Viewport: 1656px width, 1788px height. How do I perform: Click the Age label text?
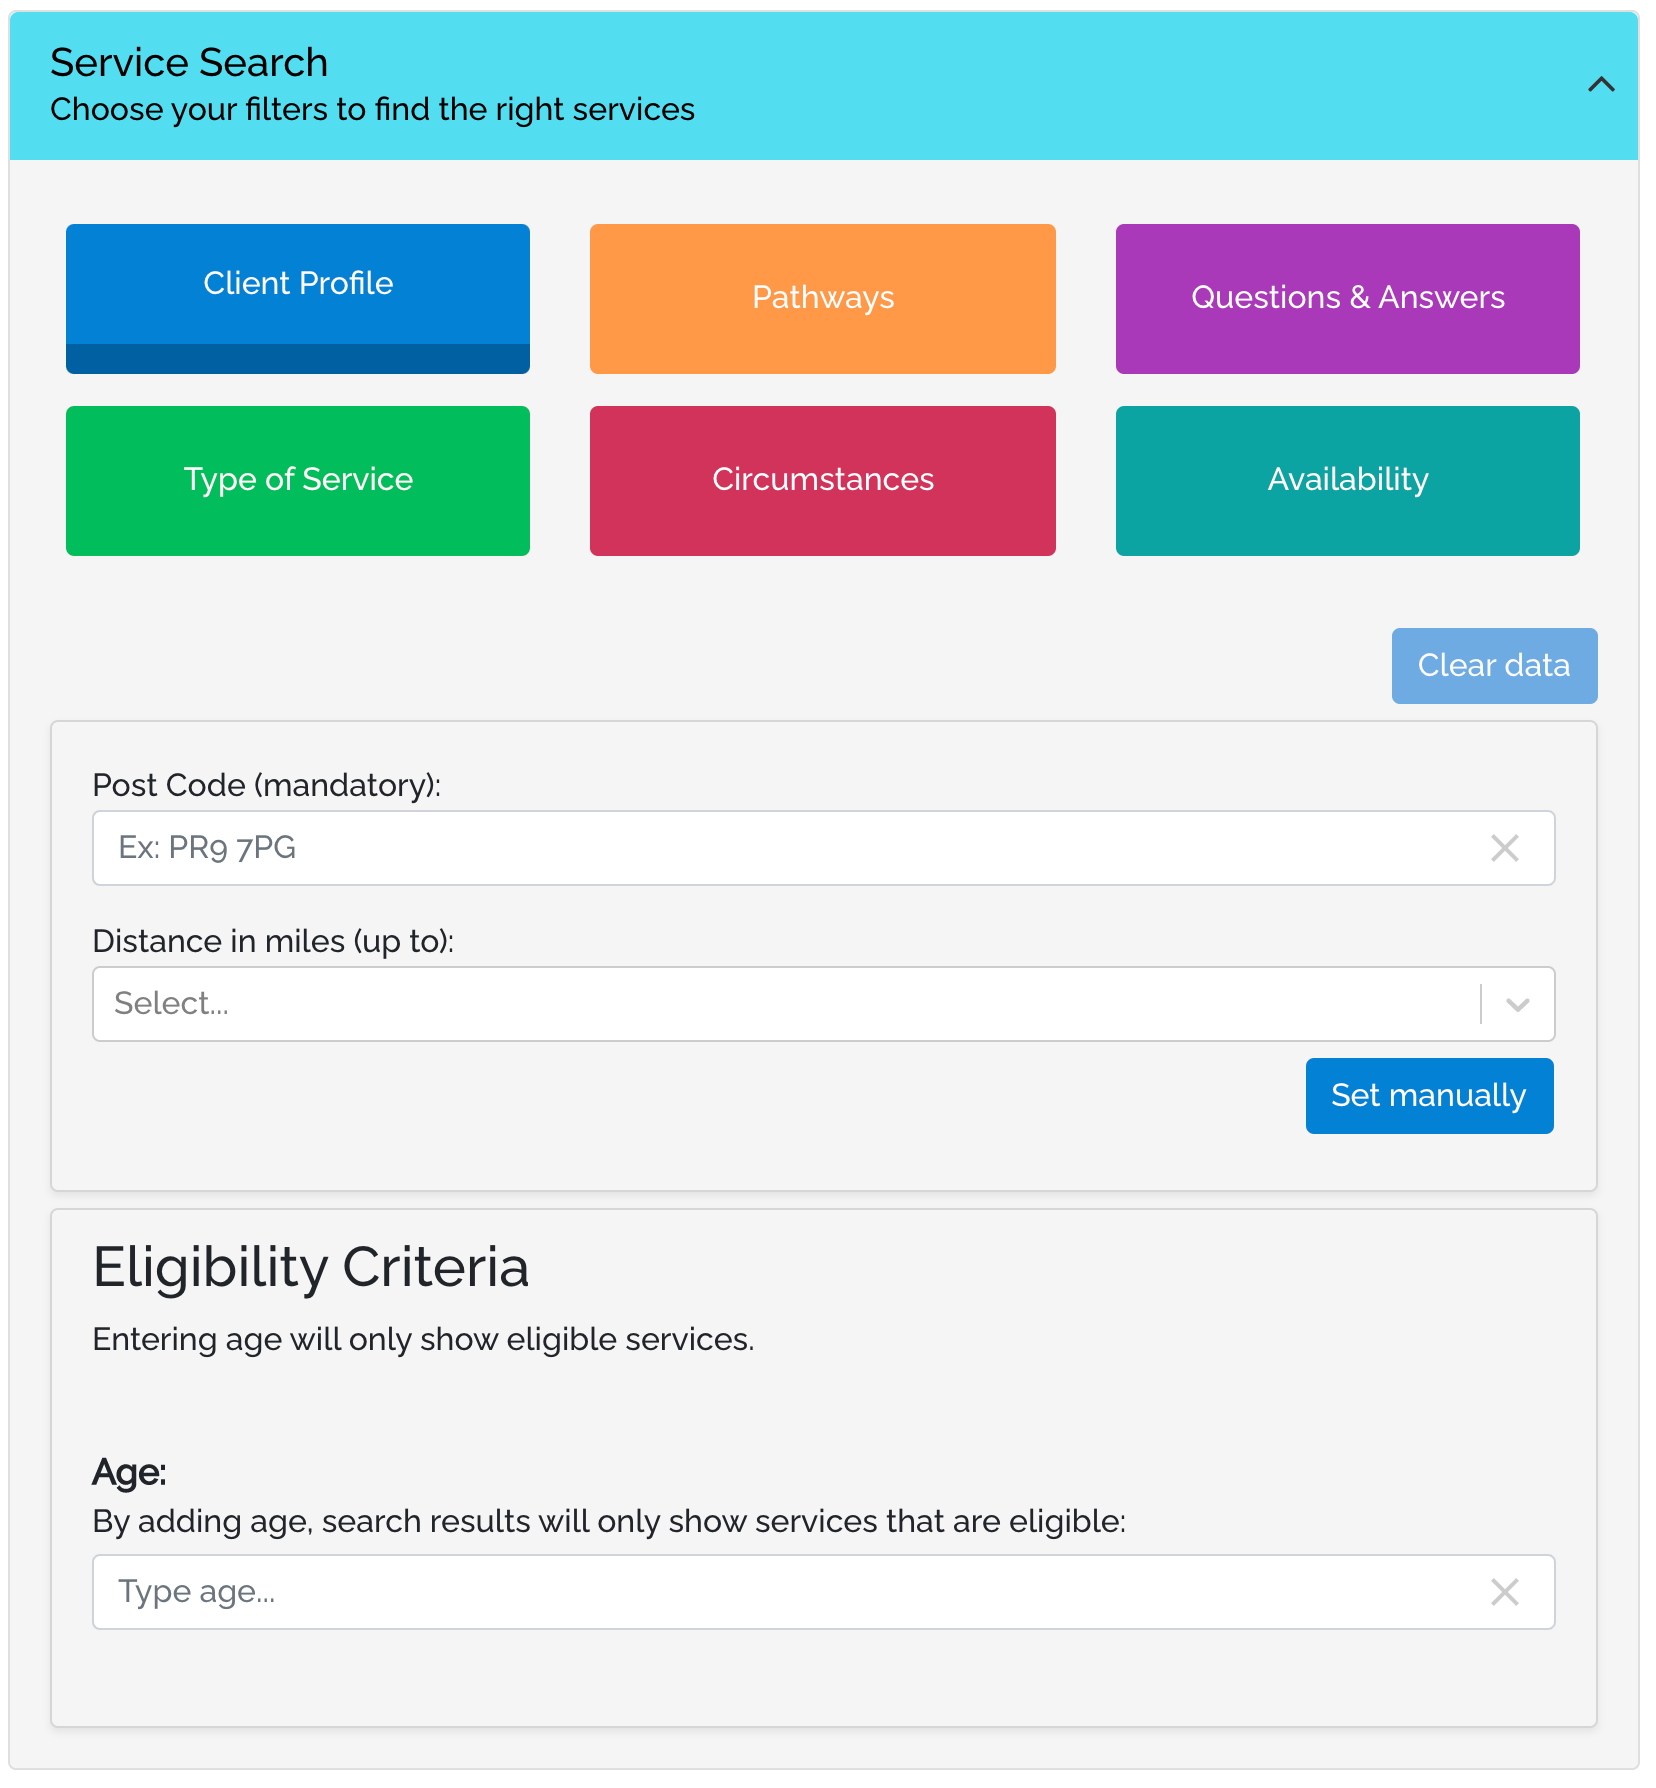point(129,1473)
